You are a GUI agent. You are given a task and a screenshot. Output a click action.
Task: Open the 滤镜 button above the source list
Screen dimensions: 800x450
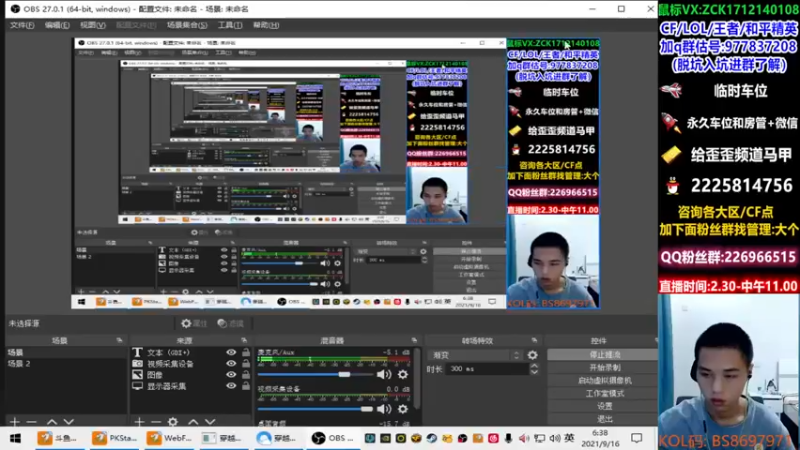coord(231,323)
